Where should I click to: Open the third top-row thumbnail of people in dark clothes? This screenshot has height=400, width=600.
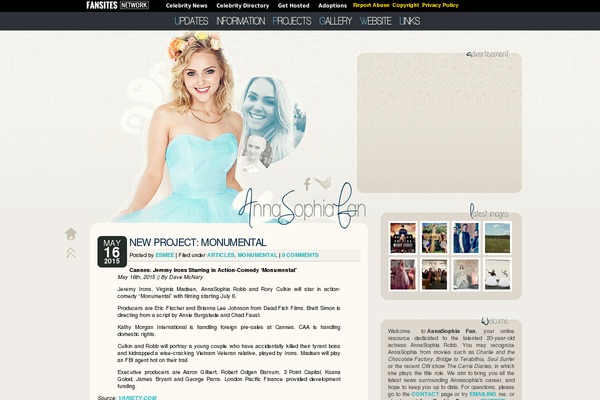click(x=466, y=238)
